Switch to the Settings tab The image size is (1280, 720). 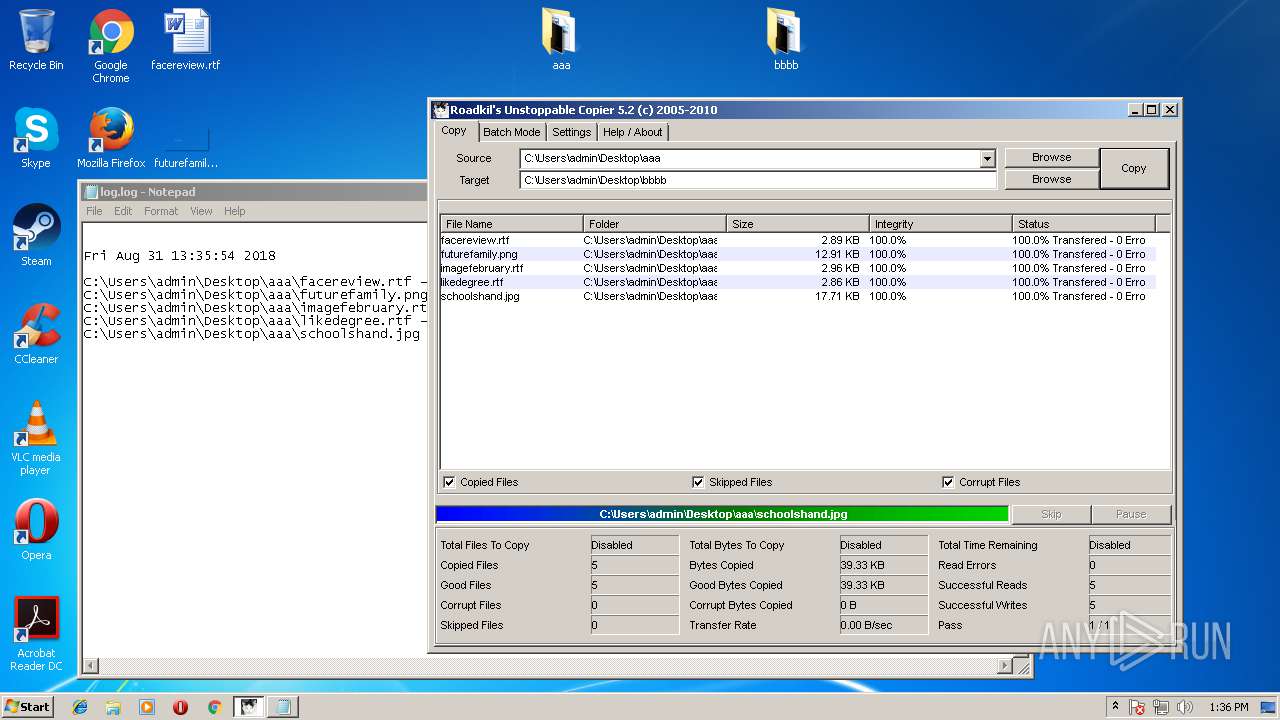(x=571, y=132)
